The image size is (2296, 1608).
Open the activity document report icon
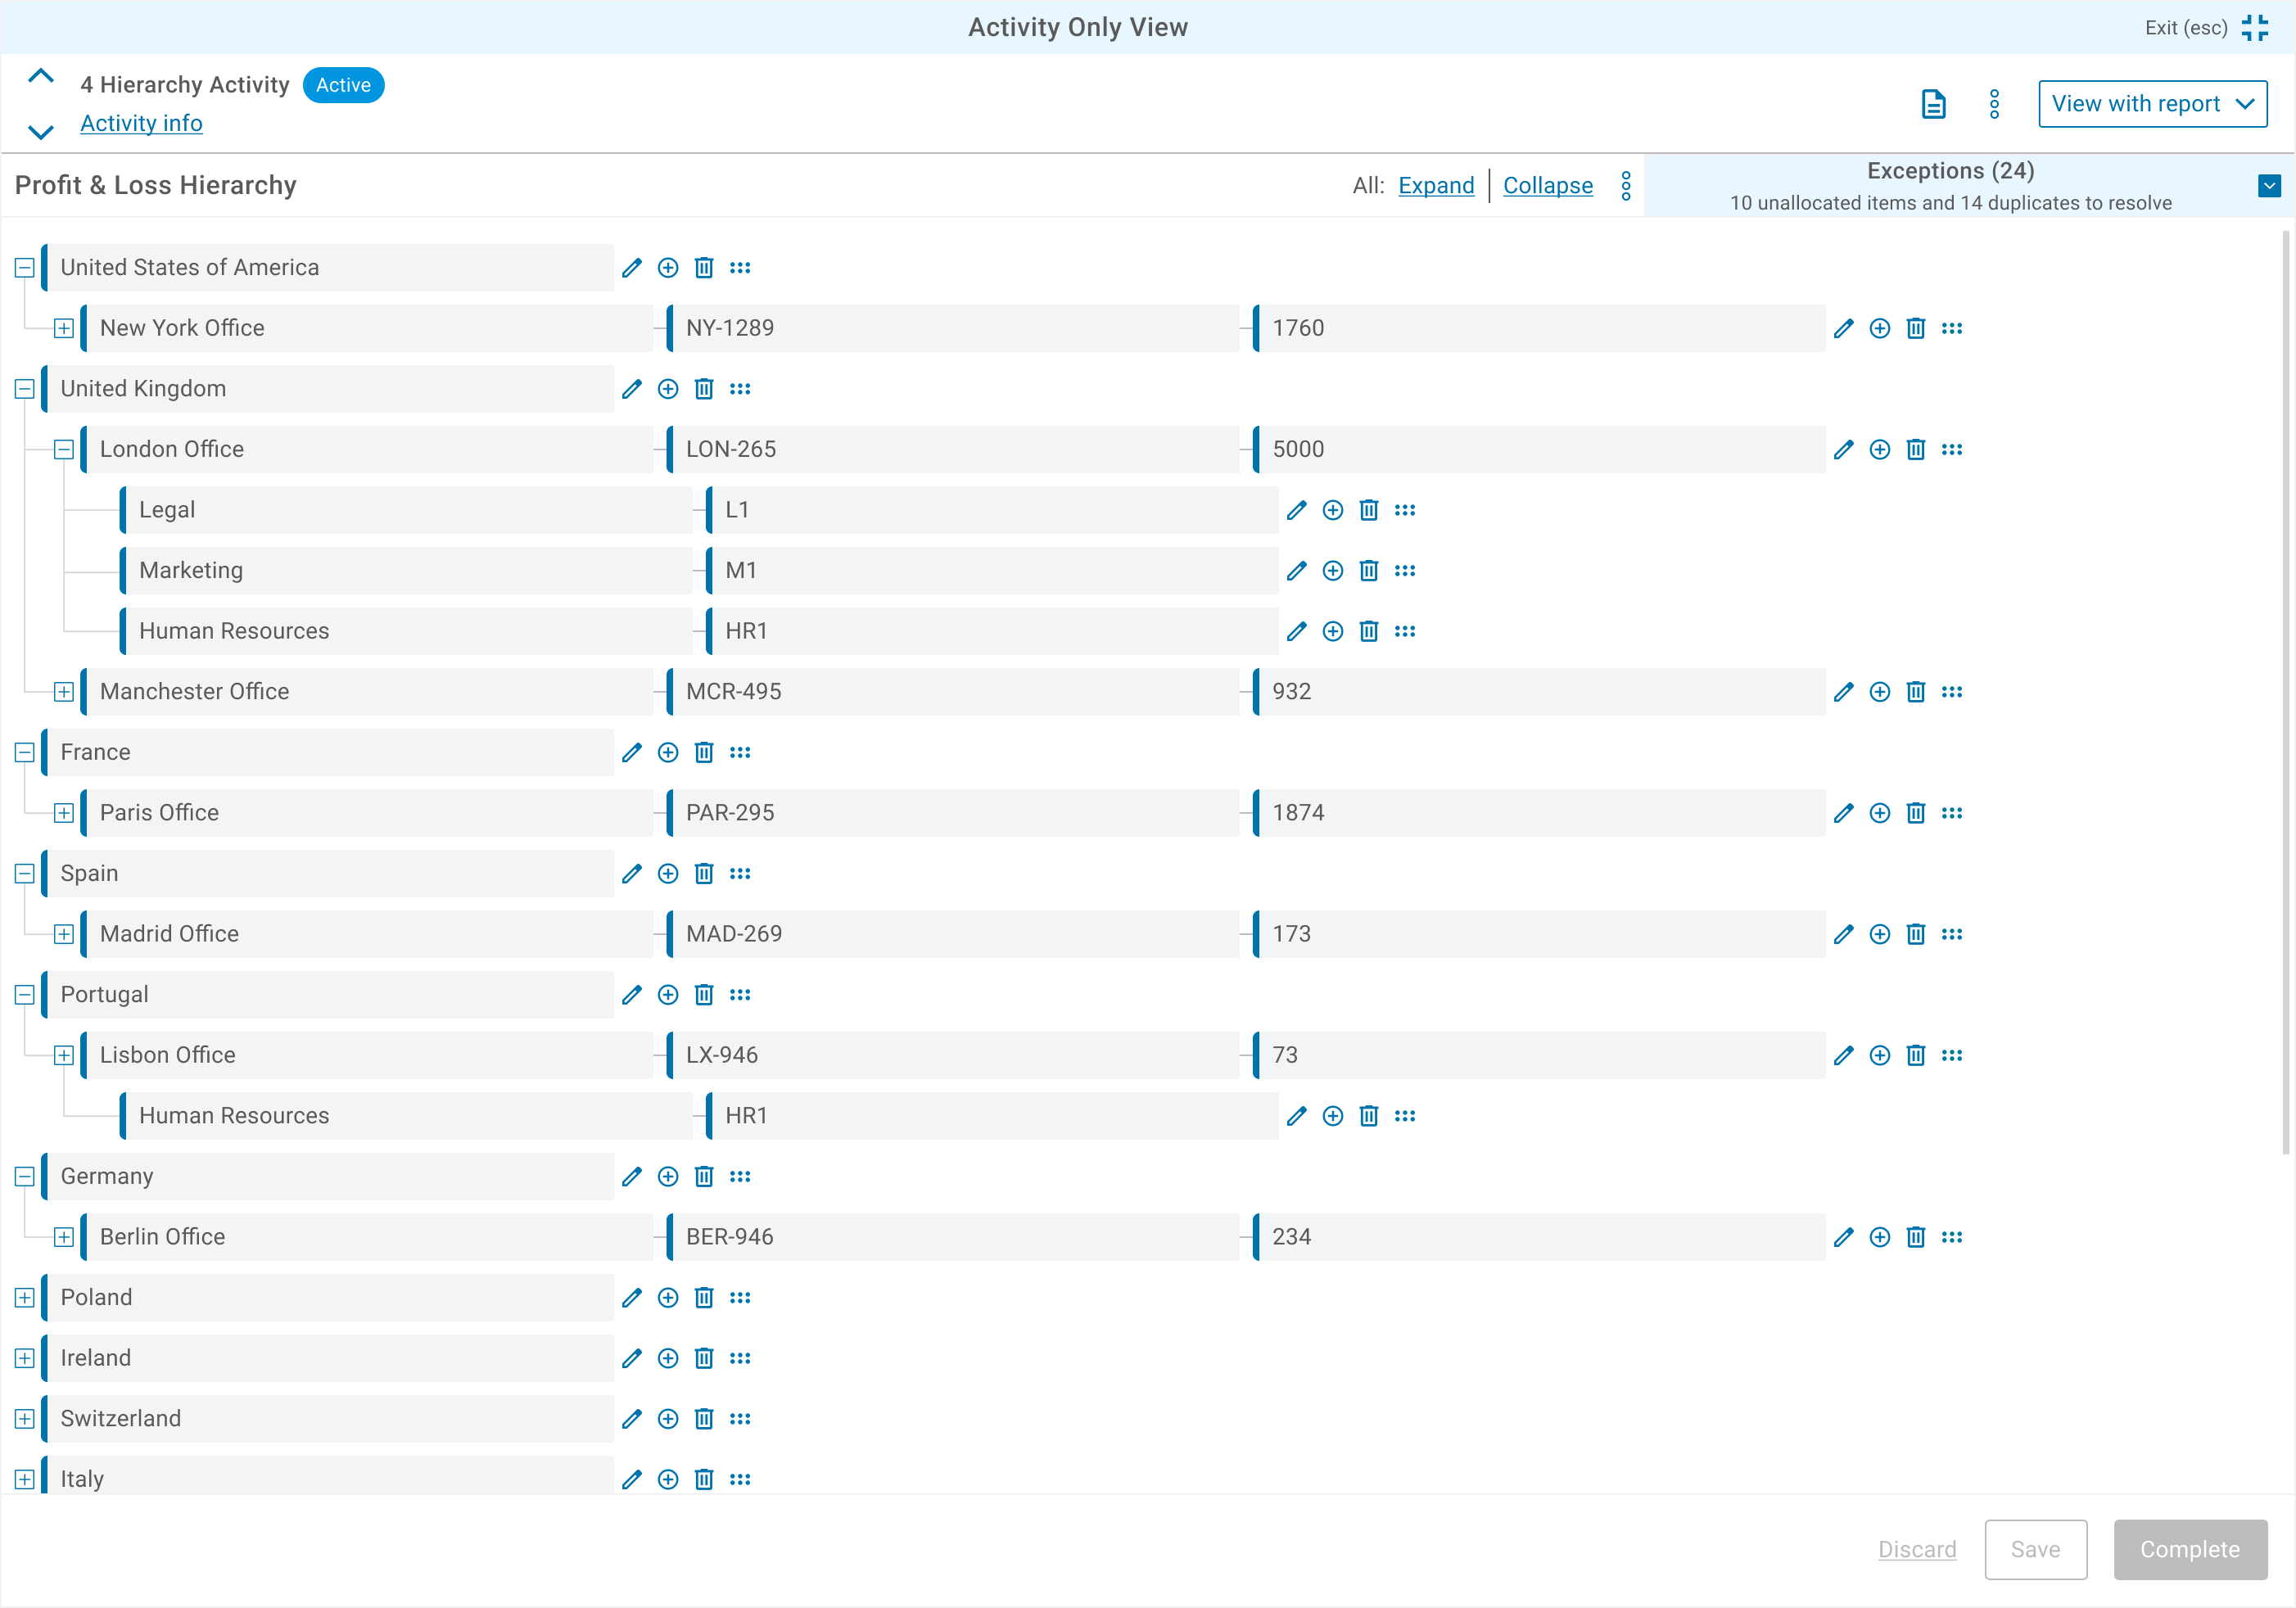tap(1933, 104)
